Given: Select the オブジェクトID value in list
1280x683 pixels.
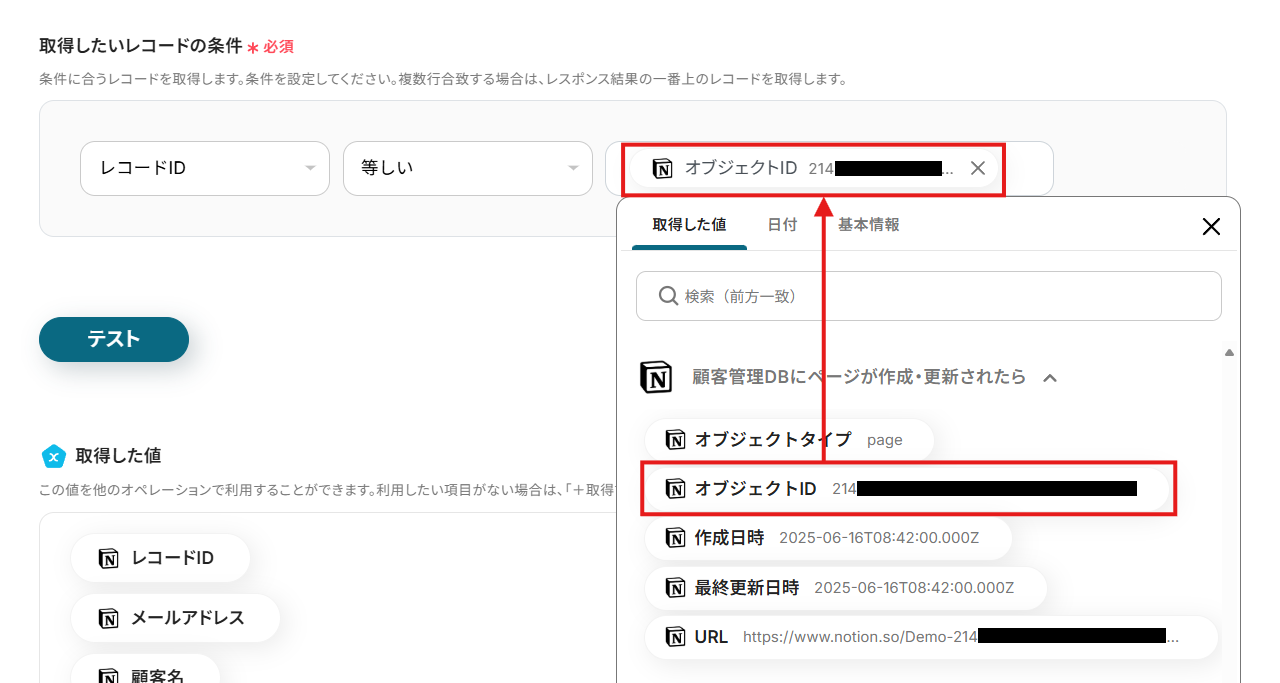Looking at the screenshot, I should 907,489.
